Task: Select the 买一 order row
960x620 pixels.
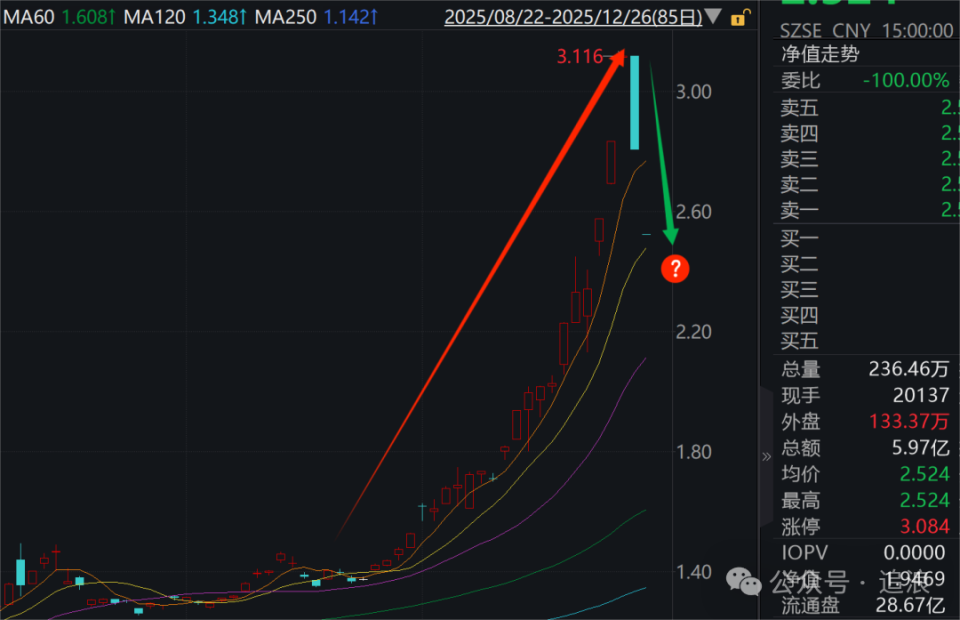Action: 869,238
